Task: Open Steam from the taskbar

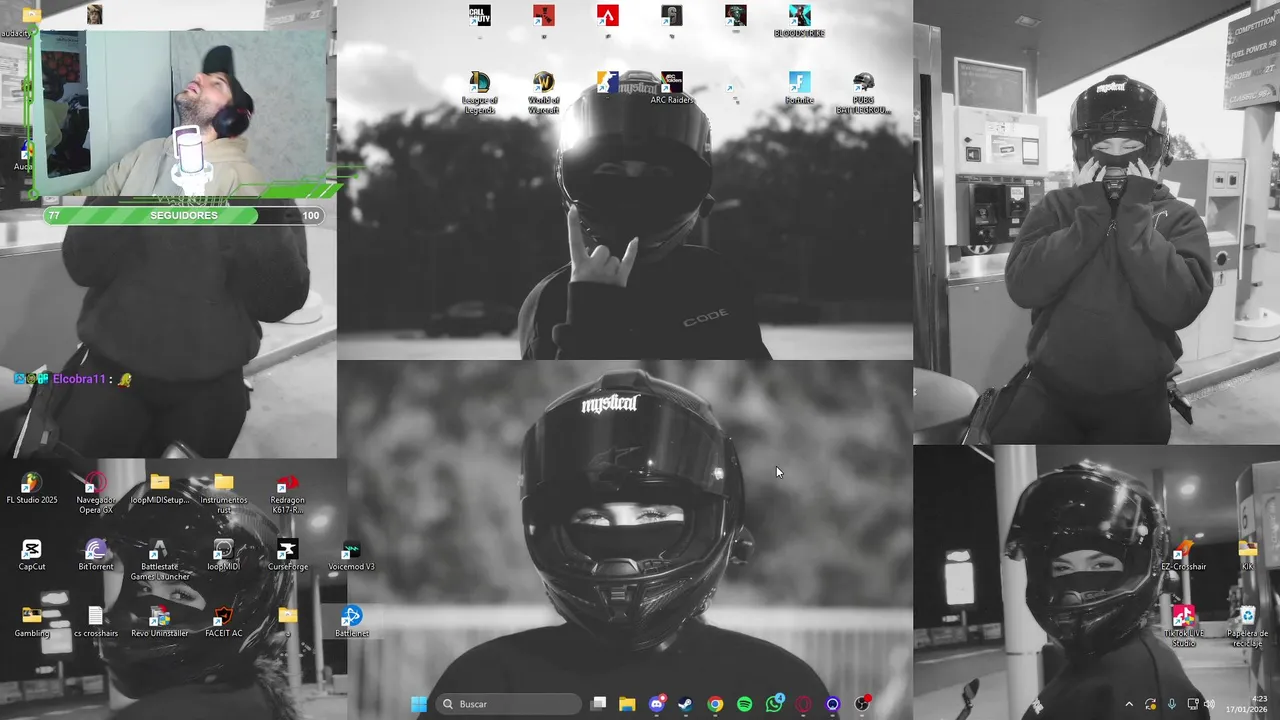Action: pyautogui.click(x=686, y=704)
